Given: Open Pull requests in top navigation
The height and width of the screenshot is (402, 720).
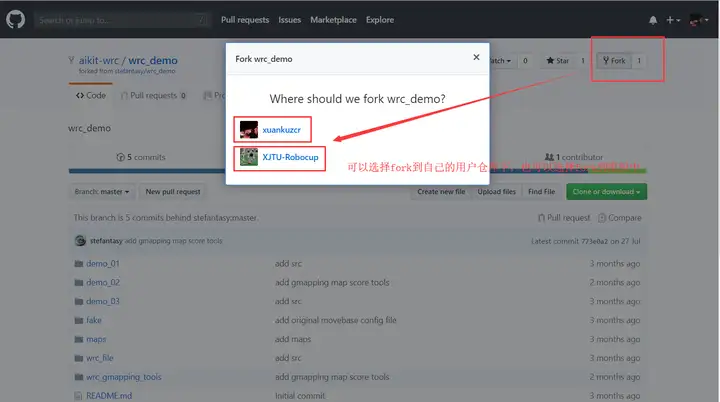Looking at the screenshot, I should coord(245,20).
